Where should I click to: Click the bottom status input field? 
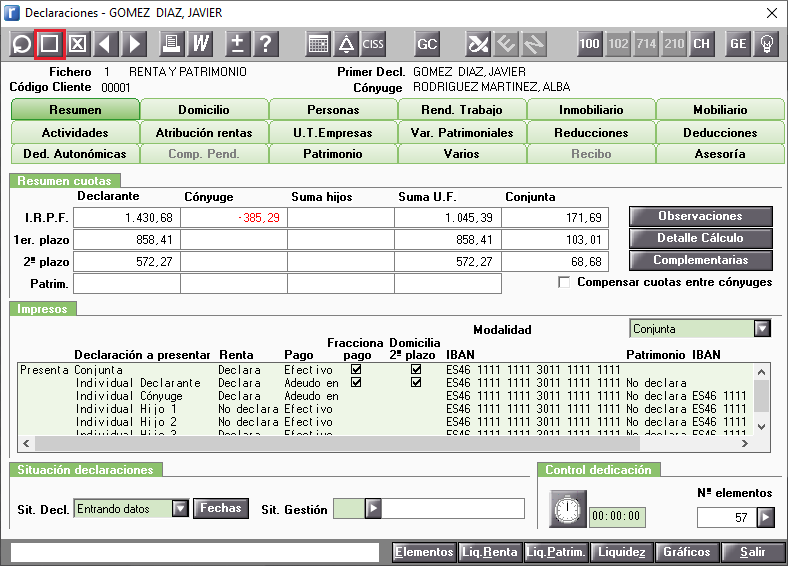tap(195, 552)
